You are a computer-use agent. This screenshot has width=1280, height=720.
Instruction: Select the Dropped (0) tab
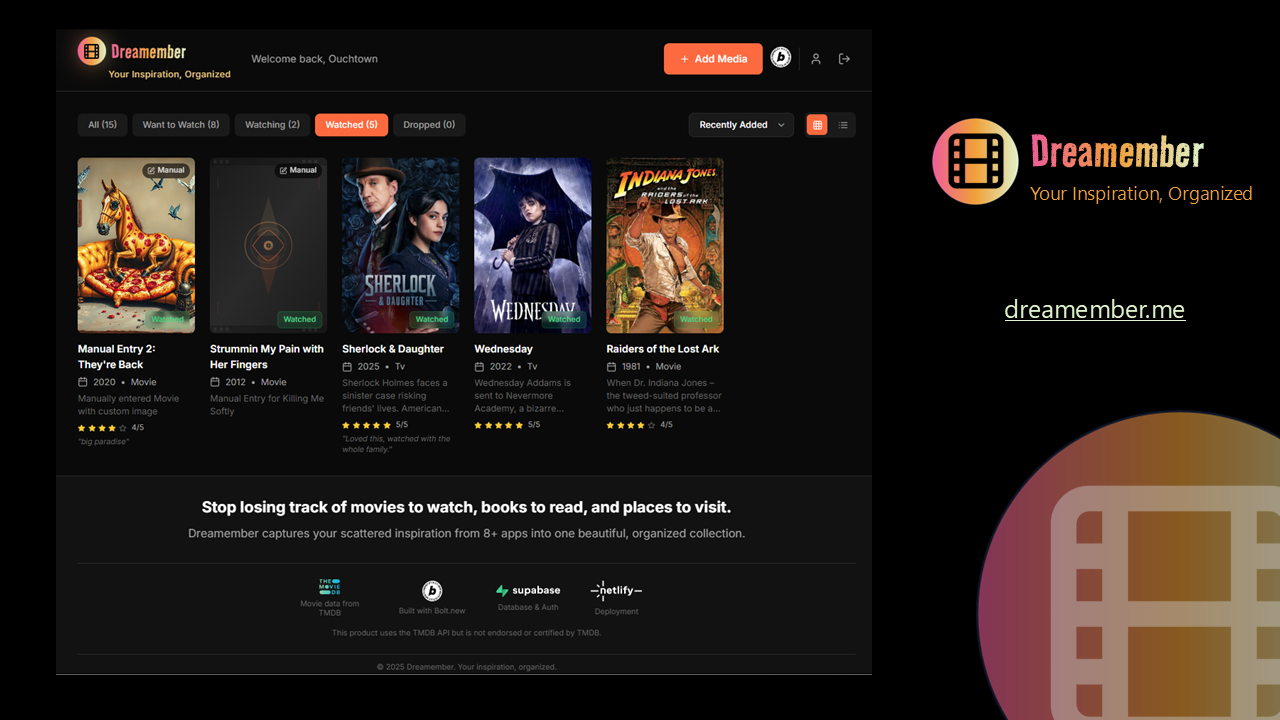pos(429,125)
